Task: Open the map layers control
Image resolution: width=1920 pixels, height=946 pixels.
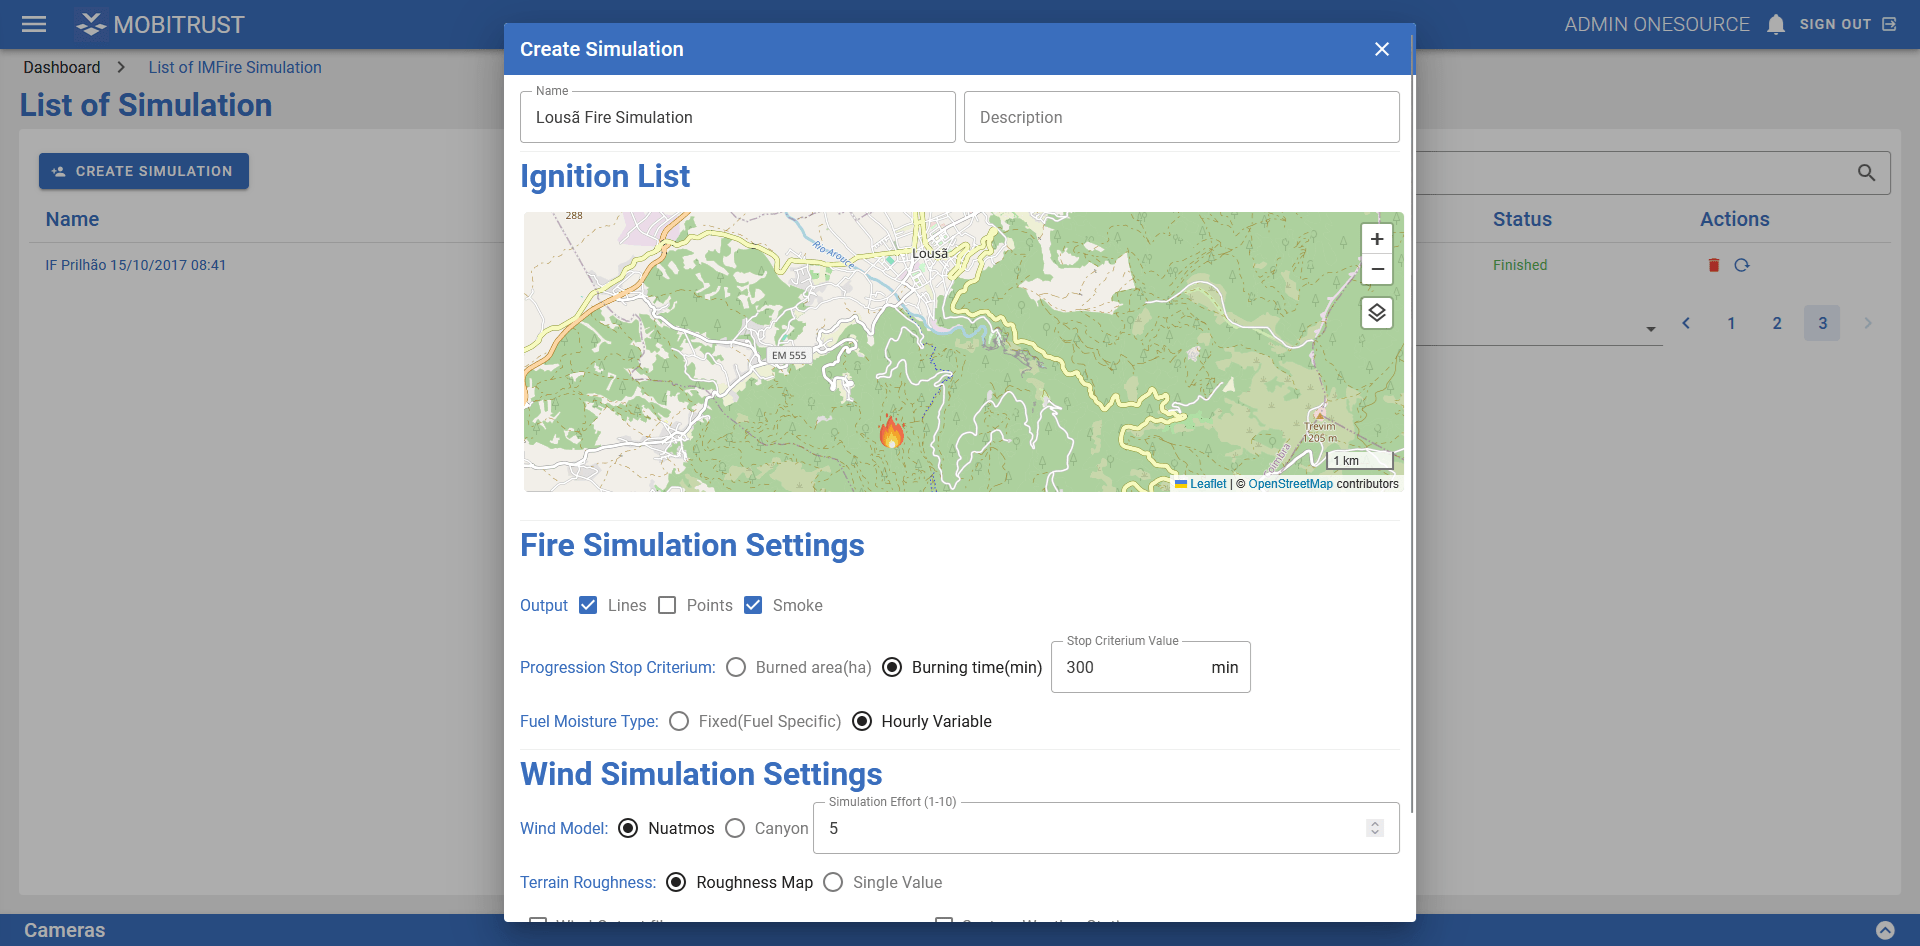Action: tap(1377, 314)
